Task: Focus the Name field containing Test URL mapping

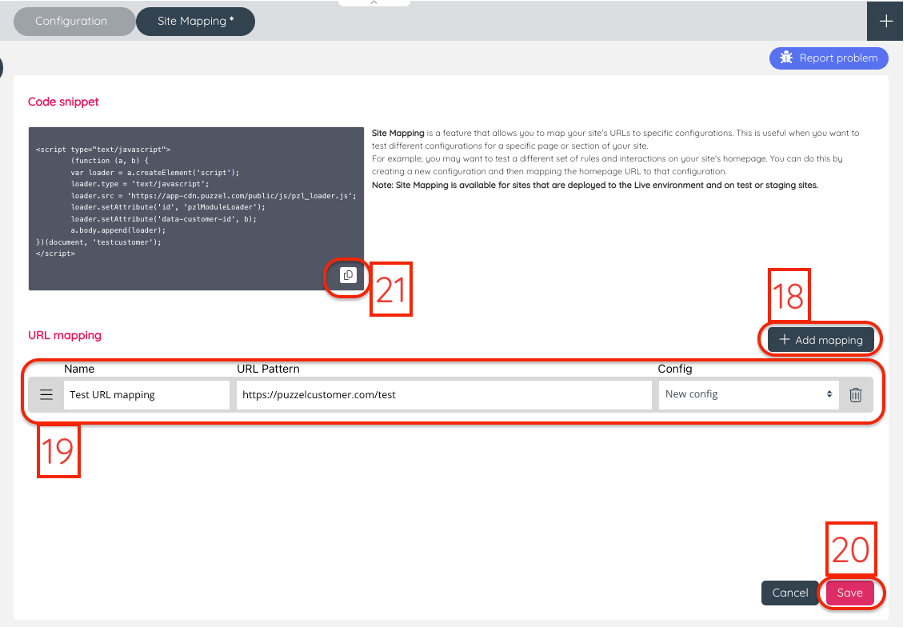Action: [146, 395]
